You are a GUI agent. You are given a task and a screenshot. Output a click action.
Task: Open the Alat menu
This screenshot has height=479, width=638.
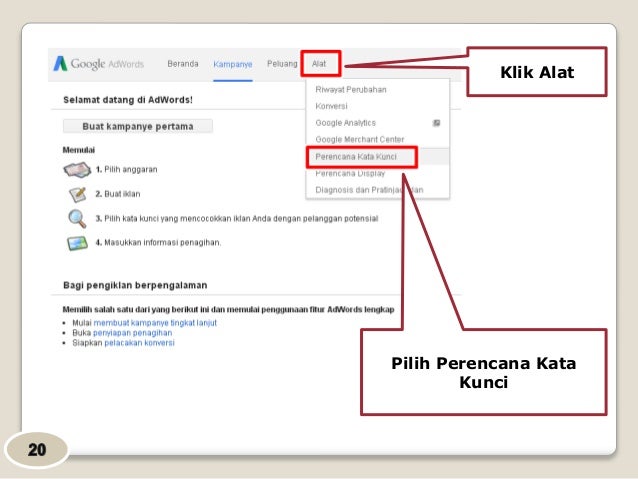(x=319, y=64)
